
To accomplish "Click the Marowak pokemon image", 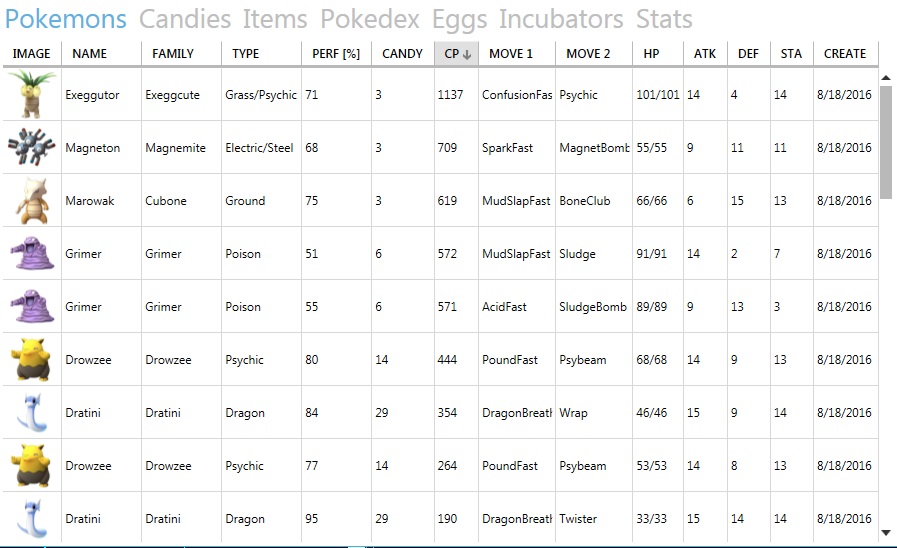I will [x=32, y=200].
